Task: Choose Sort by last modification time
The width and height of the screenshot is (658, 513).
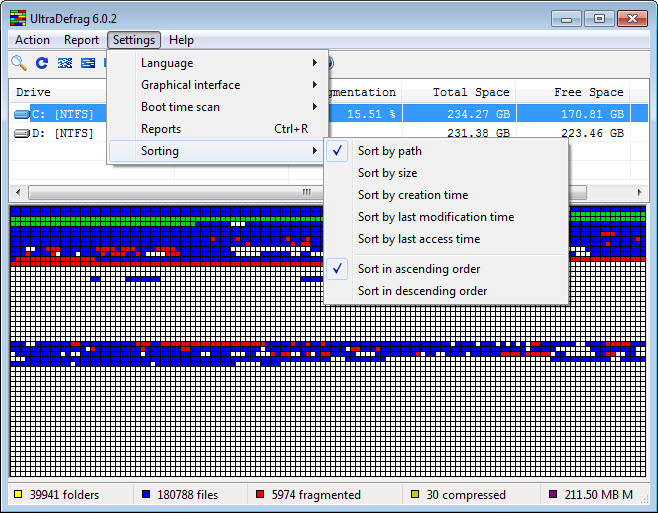Action: click(446, 217)
